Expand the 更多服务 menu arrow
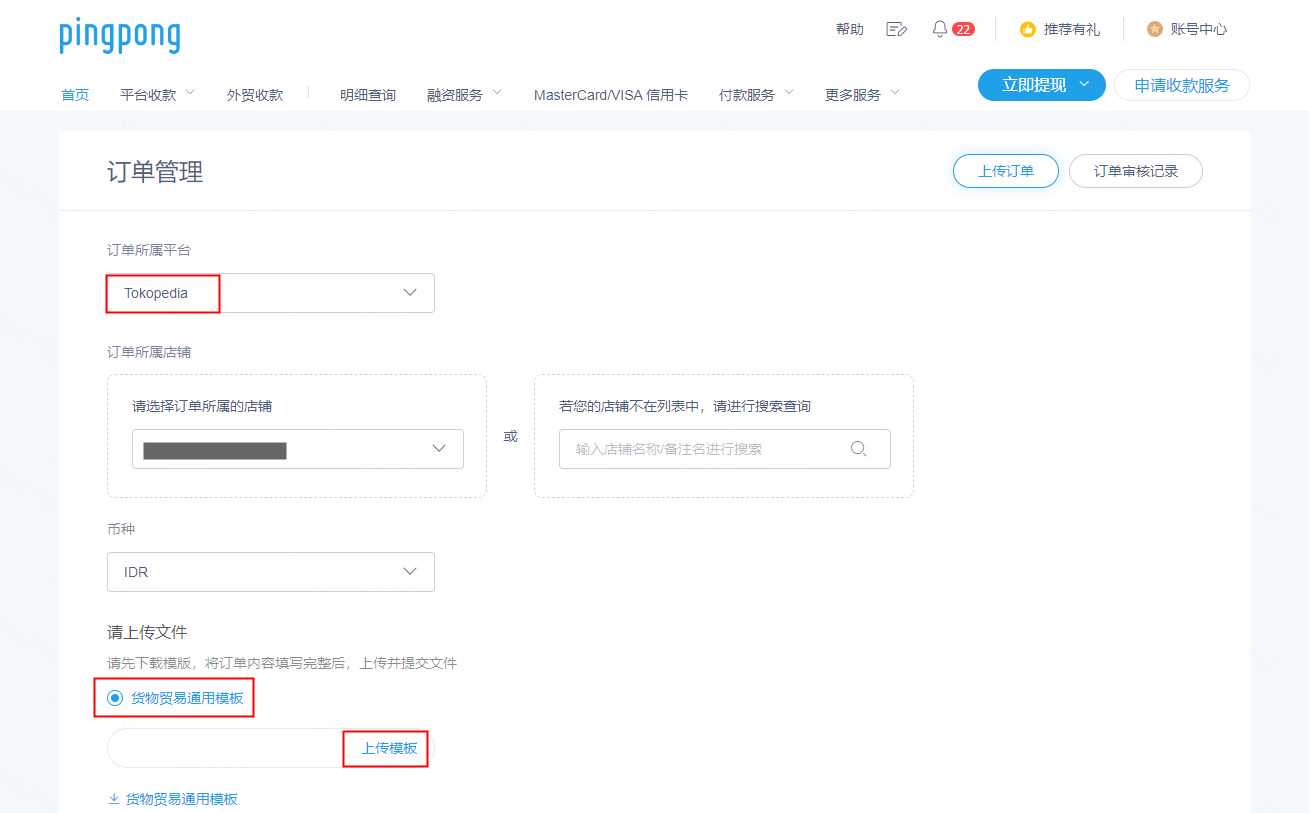The image size is (1309, 813). [x=895, y=93]
